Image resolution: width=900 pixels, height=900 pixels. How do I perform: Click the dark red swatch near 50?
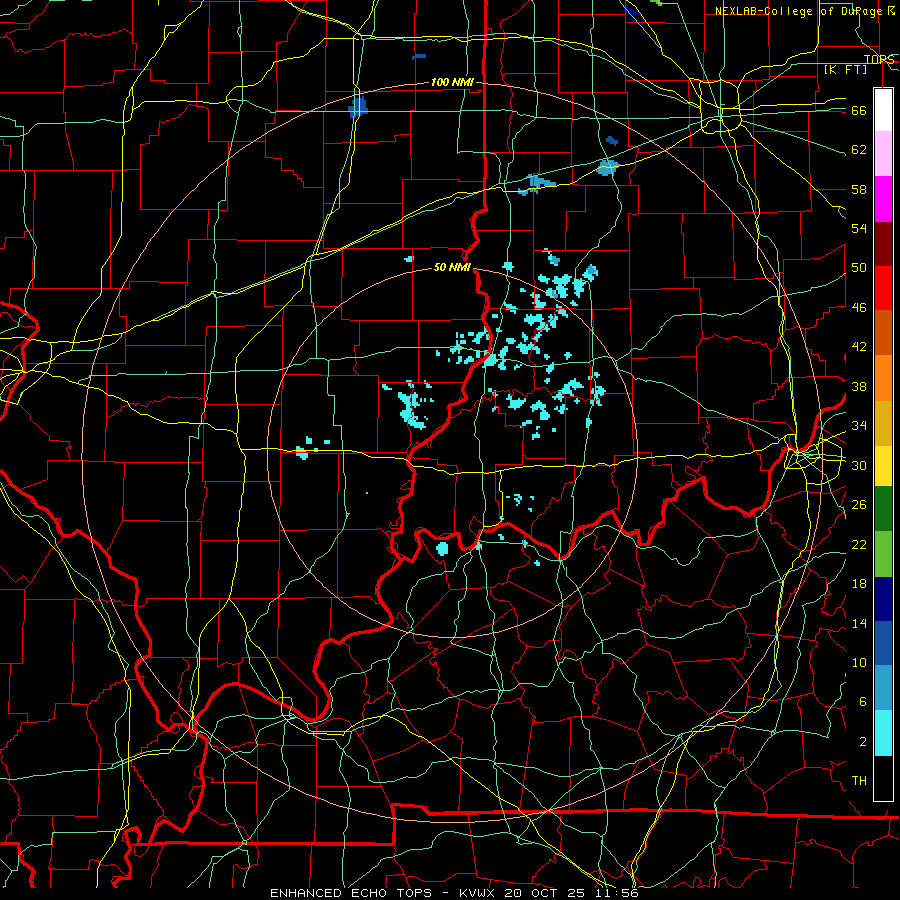tap(883, 243)
